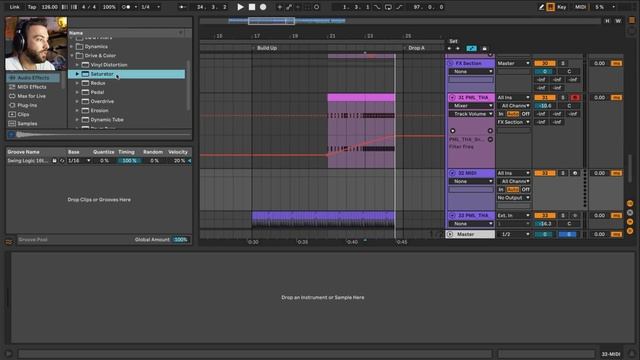Toggle the metronome in the transport bar
Image resolution: width=640 pixels, height=360 pixels.
pyautogui.click(x=127, y=7)
